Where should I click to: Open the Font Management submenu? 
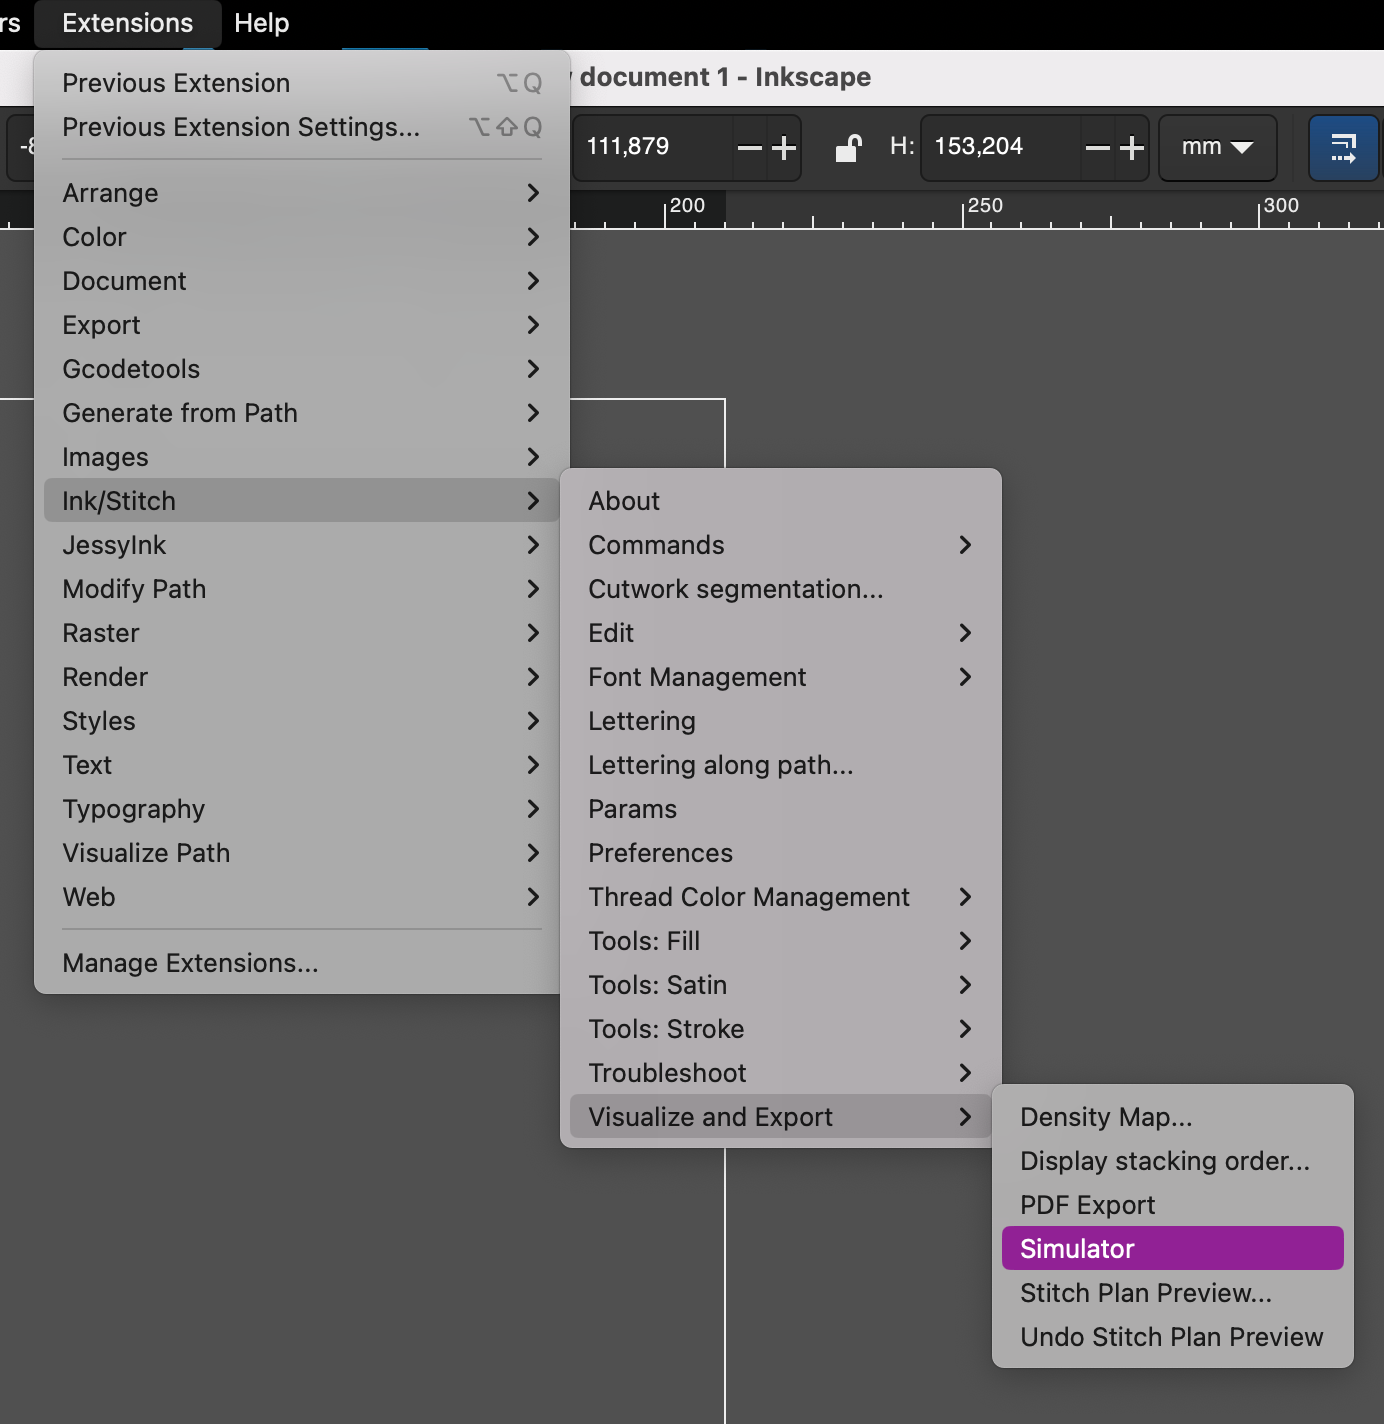click(x=781, y=677)
